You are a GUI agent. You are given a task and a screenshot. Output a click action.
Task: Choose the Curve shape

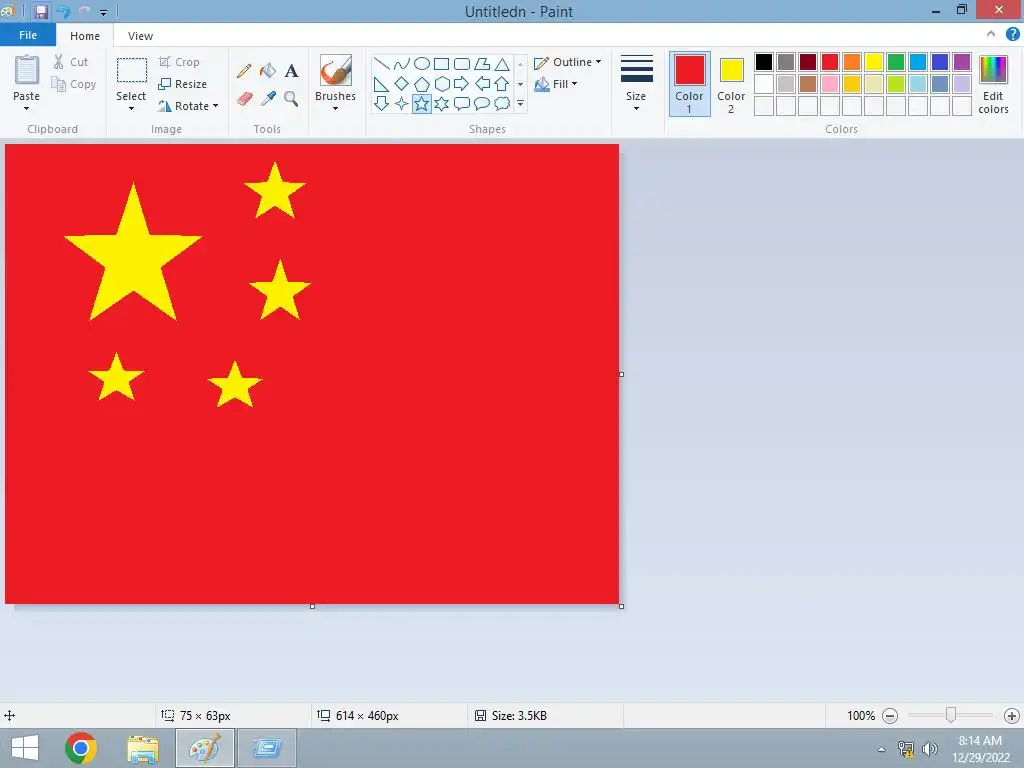tap(402, 64)
